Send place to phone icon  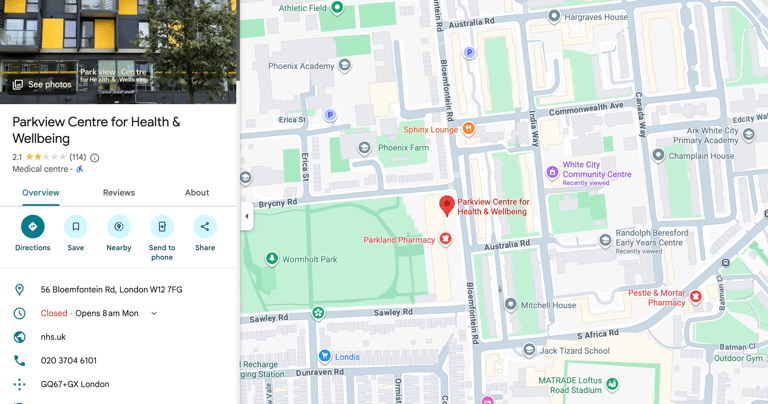point(162,227)
